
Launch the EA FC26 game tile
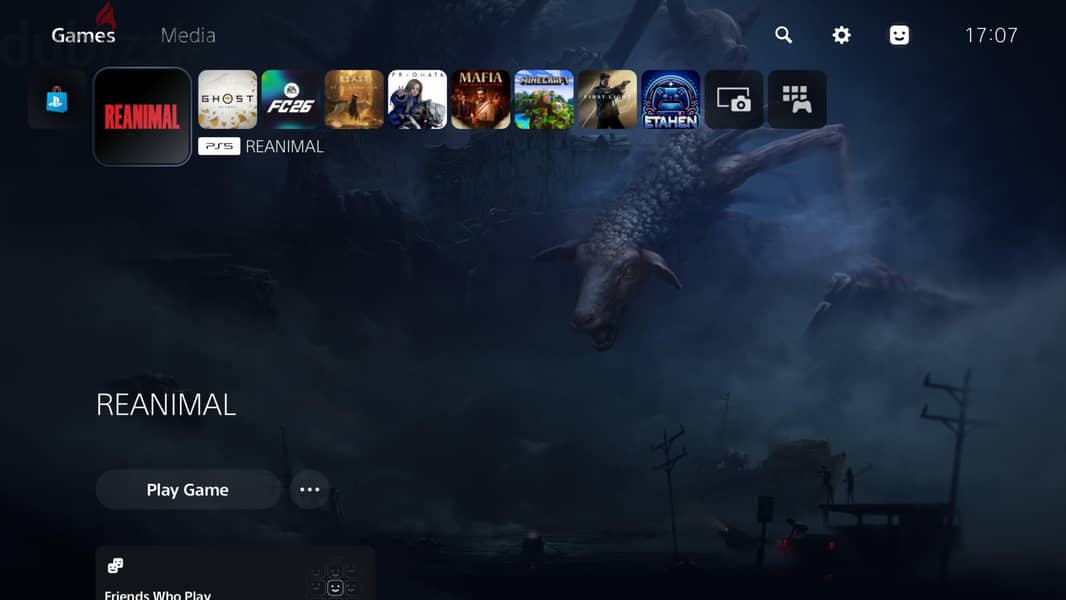291,99
